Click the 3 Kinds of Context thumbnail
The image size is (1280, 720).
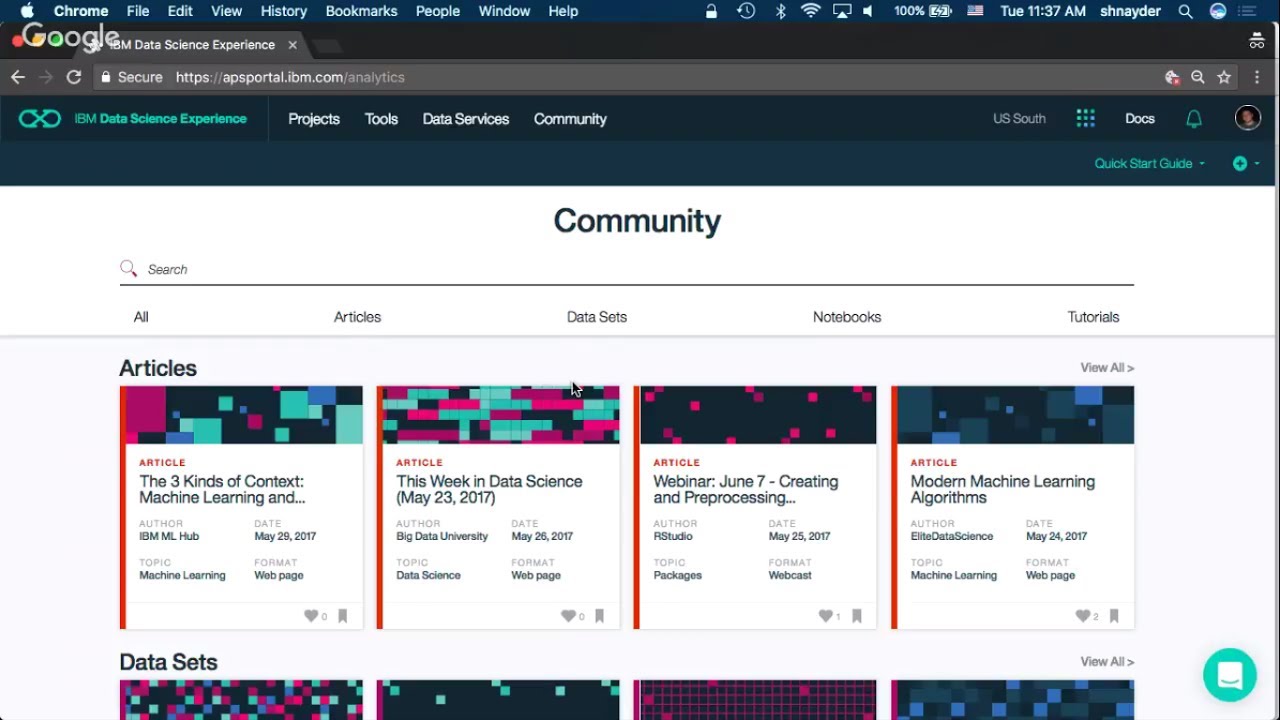pos(244,415)
